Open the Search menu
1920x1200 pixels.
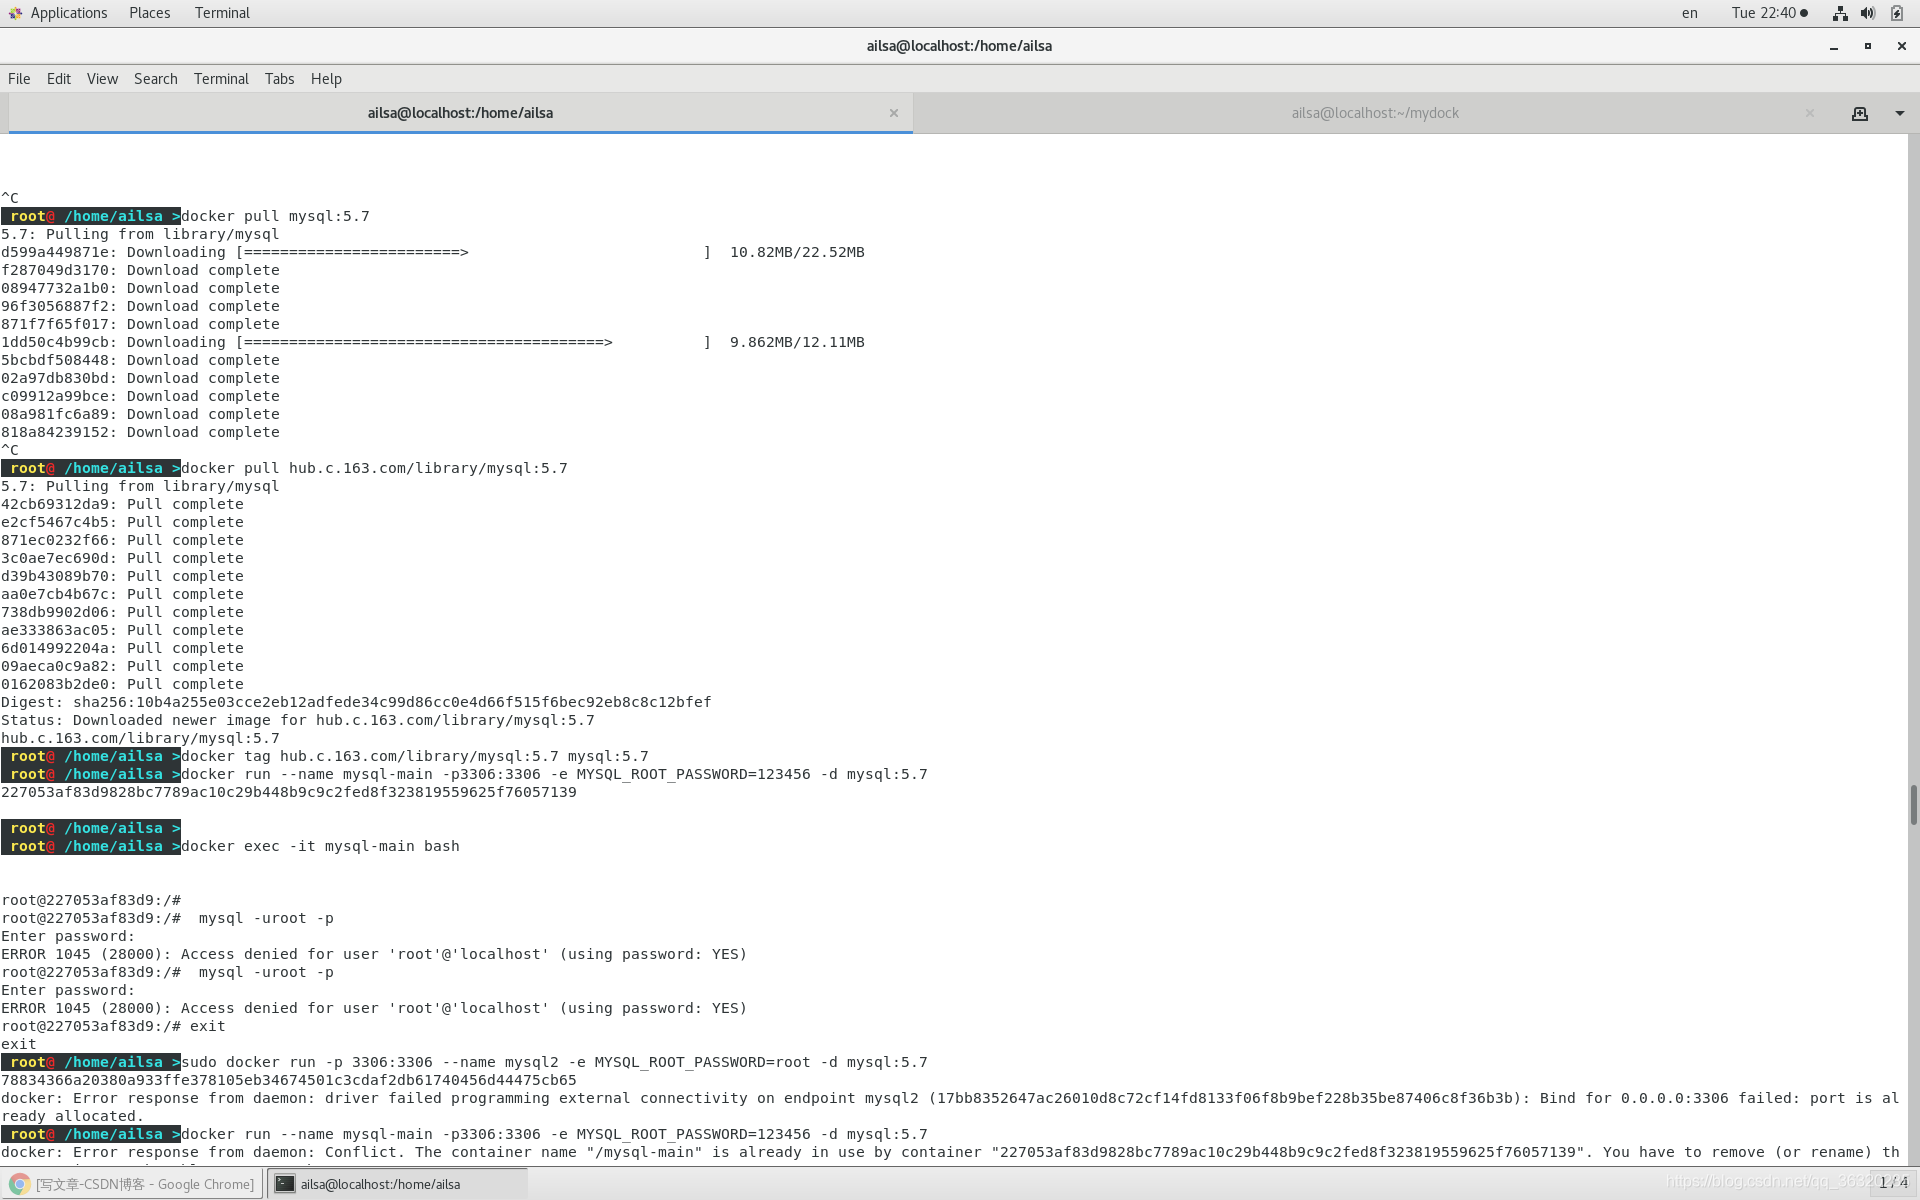155,79
